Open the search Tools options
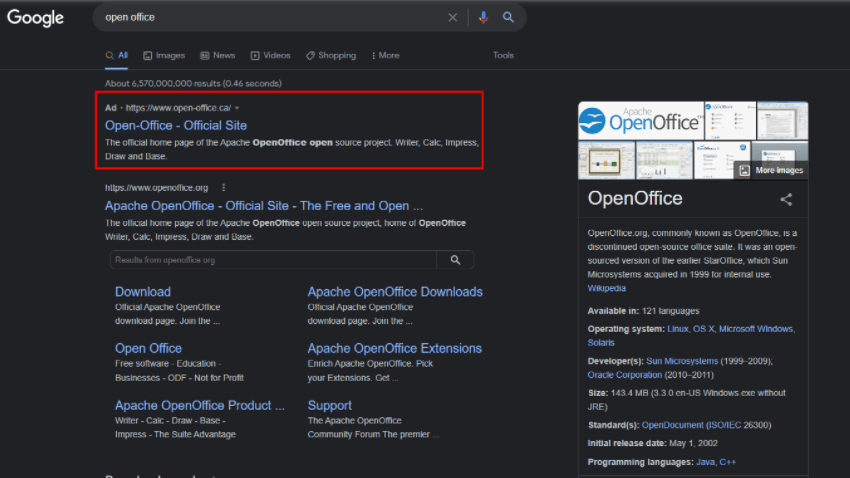850x478 pixels. (x=503, y=55)
